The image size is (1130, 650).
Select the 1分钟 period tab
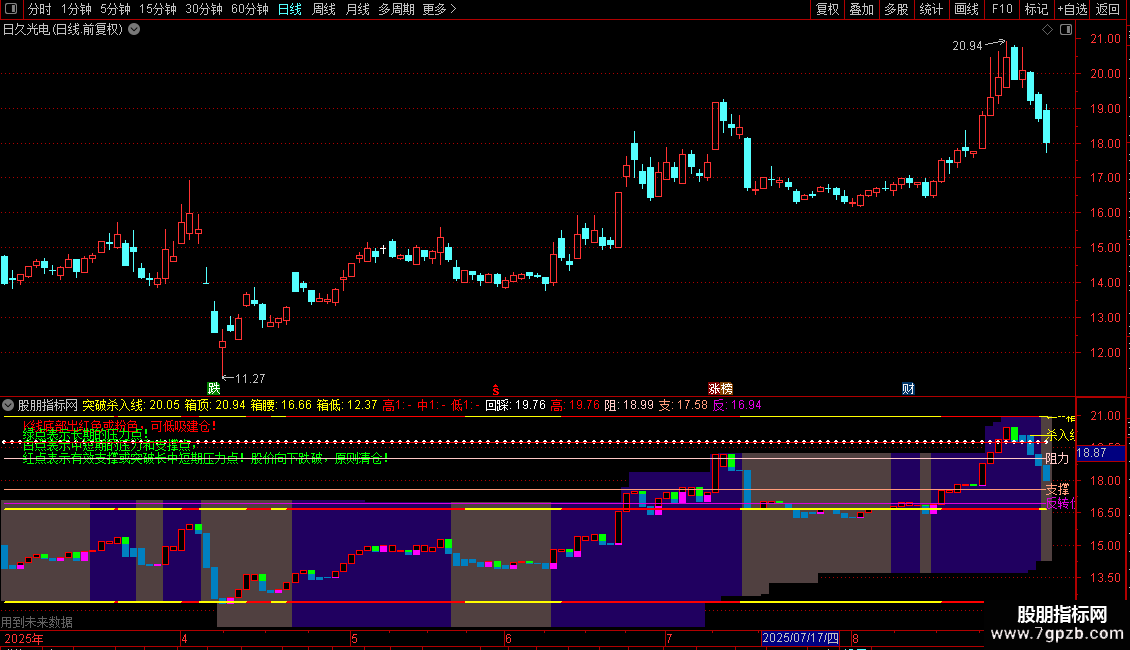click(76, 9)
